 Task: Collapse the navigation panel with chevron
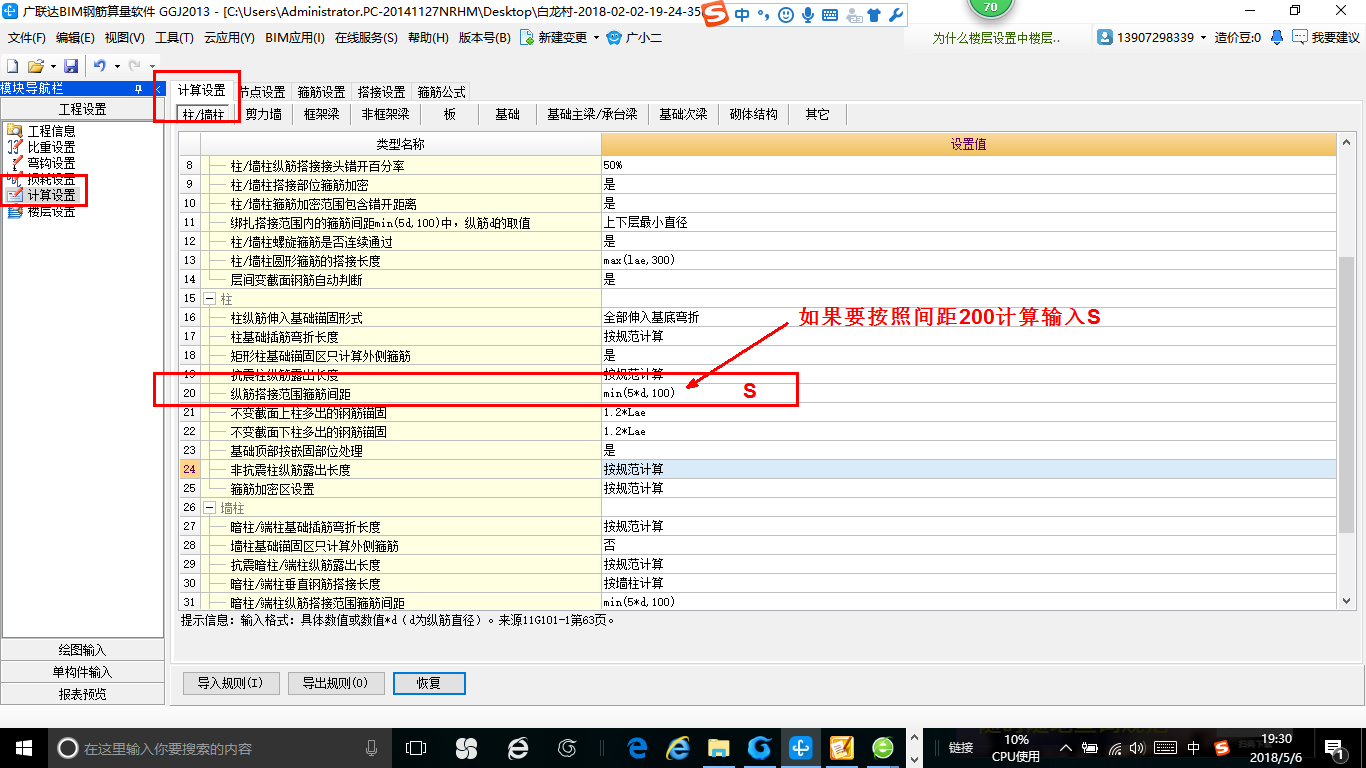[158, 89]
